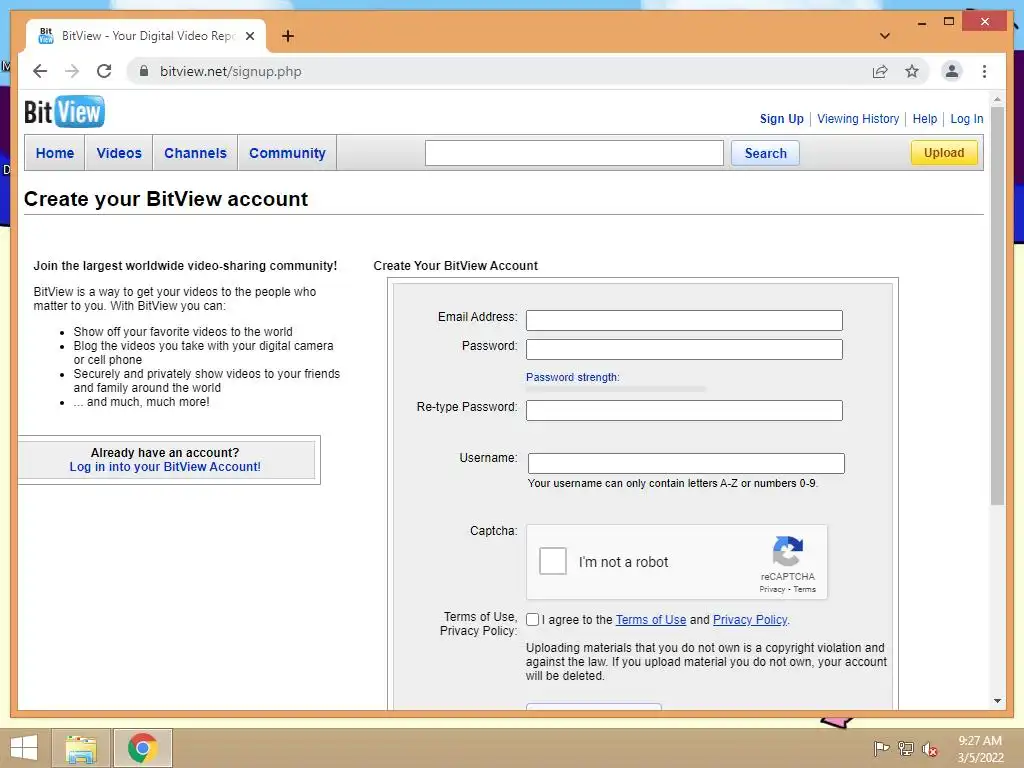Open the Privacy Policy link
Viewport: 1024px width, 768px height.
[750, 620]
